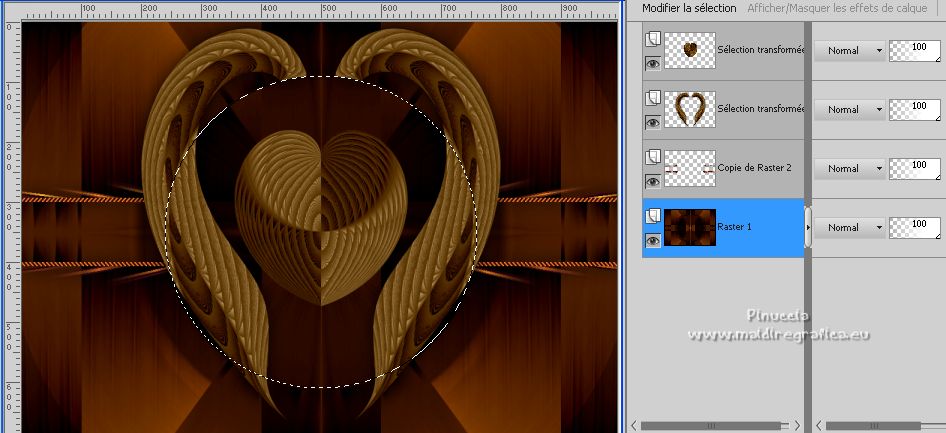Click layer type icon beside small-heart Sélection transformée

[x=652, y=39]
